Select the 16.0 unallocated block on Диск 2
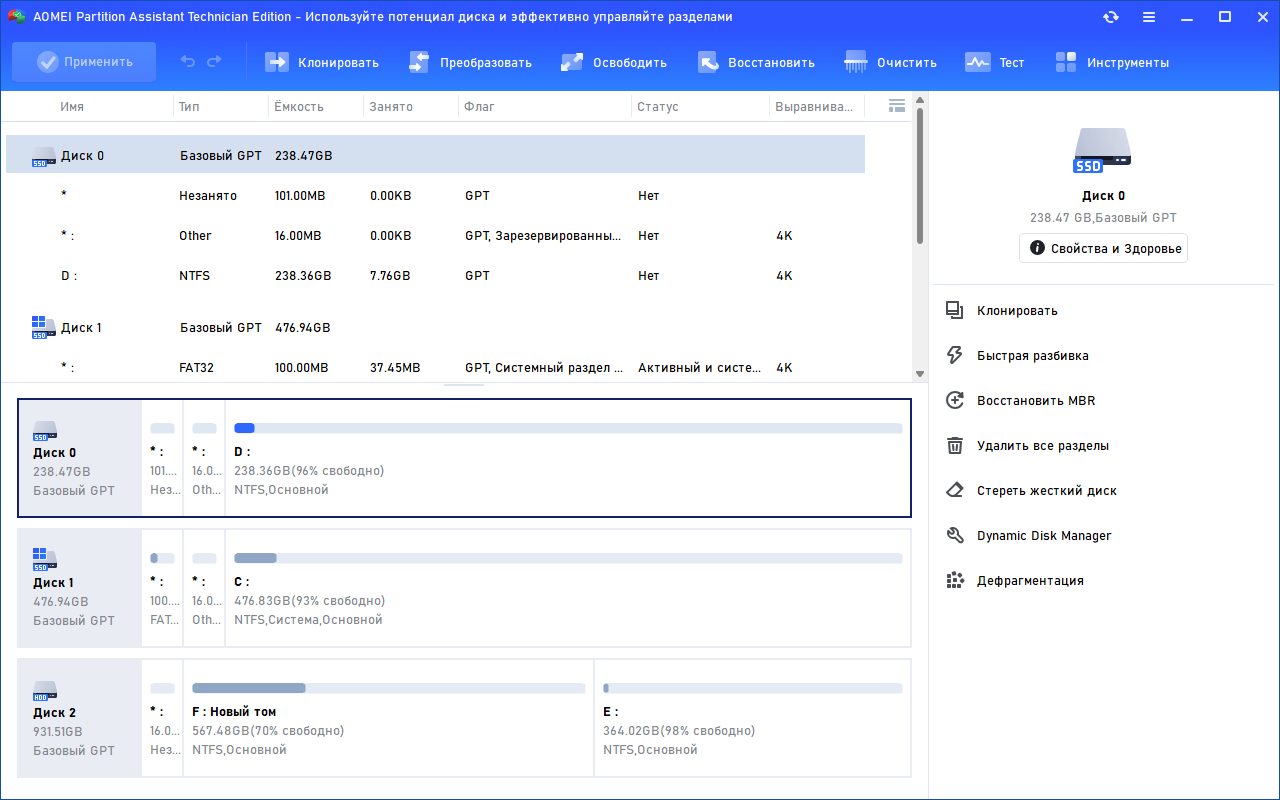 [x=162, y=718]
